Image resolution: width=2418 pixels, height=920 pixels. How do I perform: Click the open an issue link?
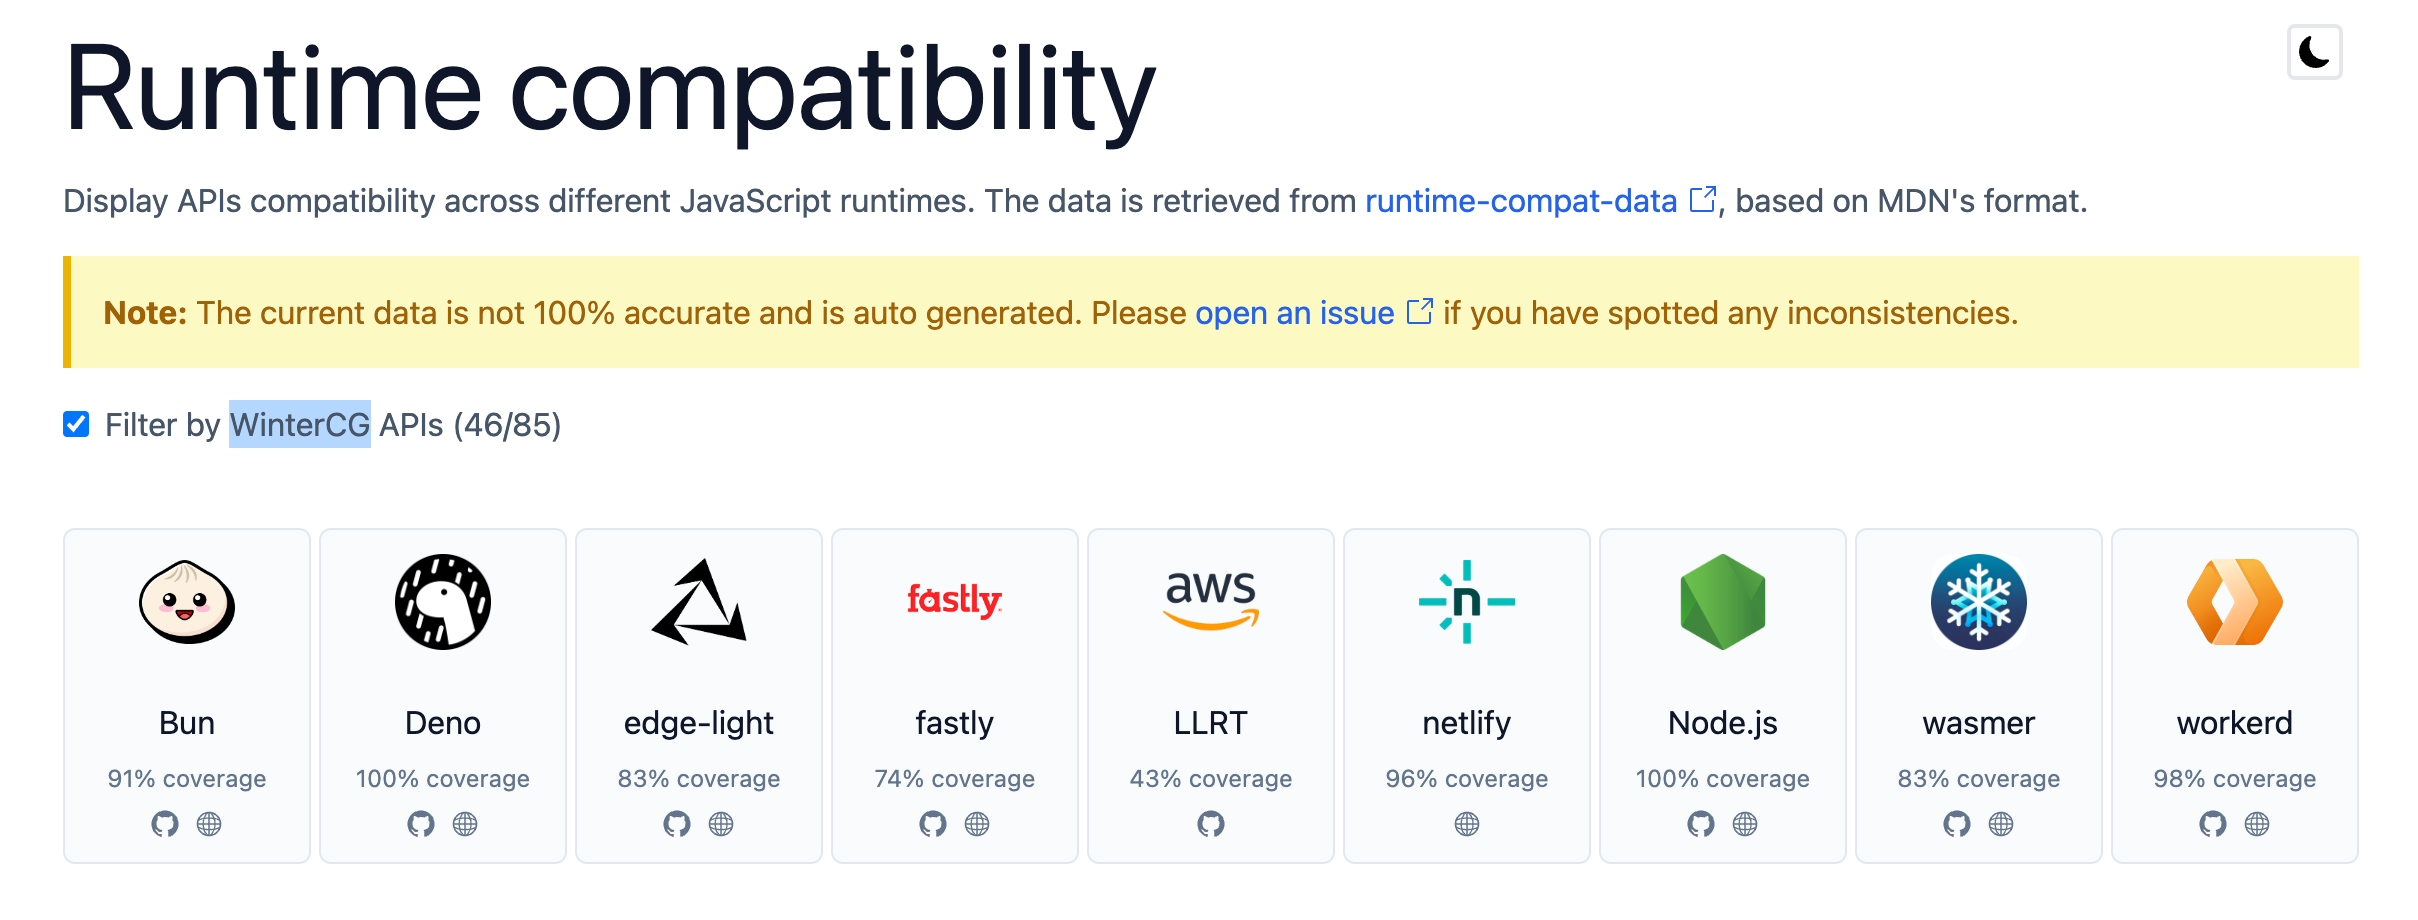pyautogui.click(x=1294, y=313)
